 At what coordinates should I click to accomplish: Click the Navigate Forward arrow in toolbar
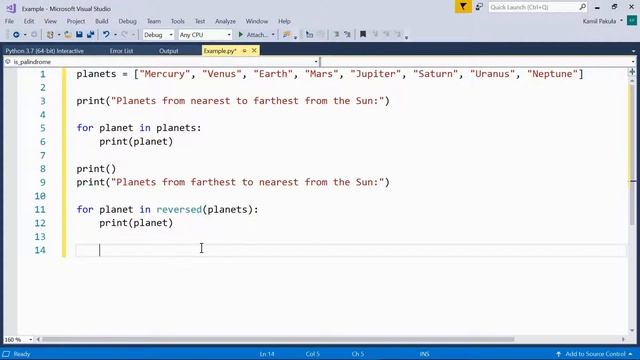[34, 35]
